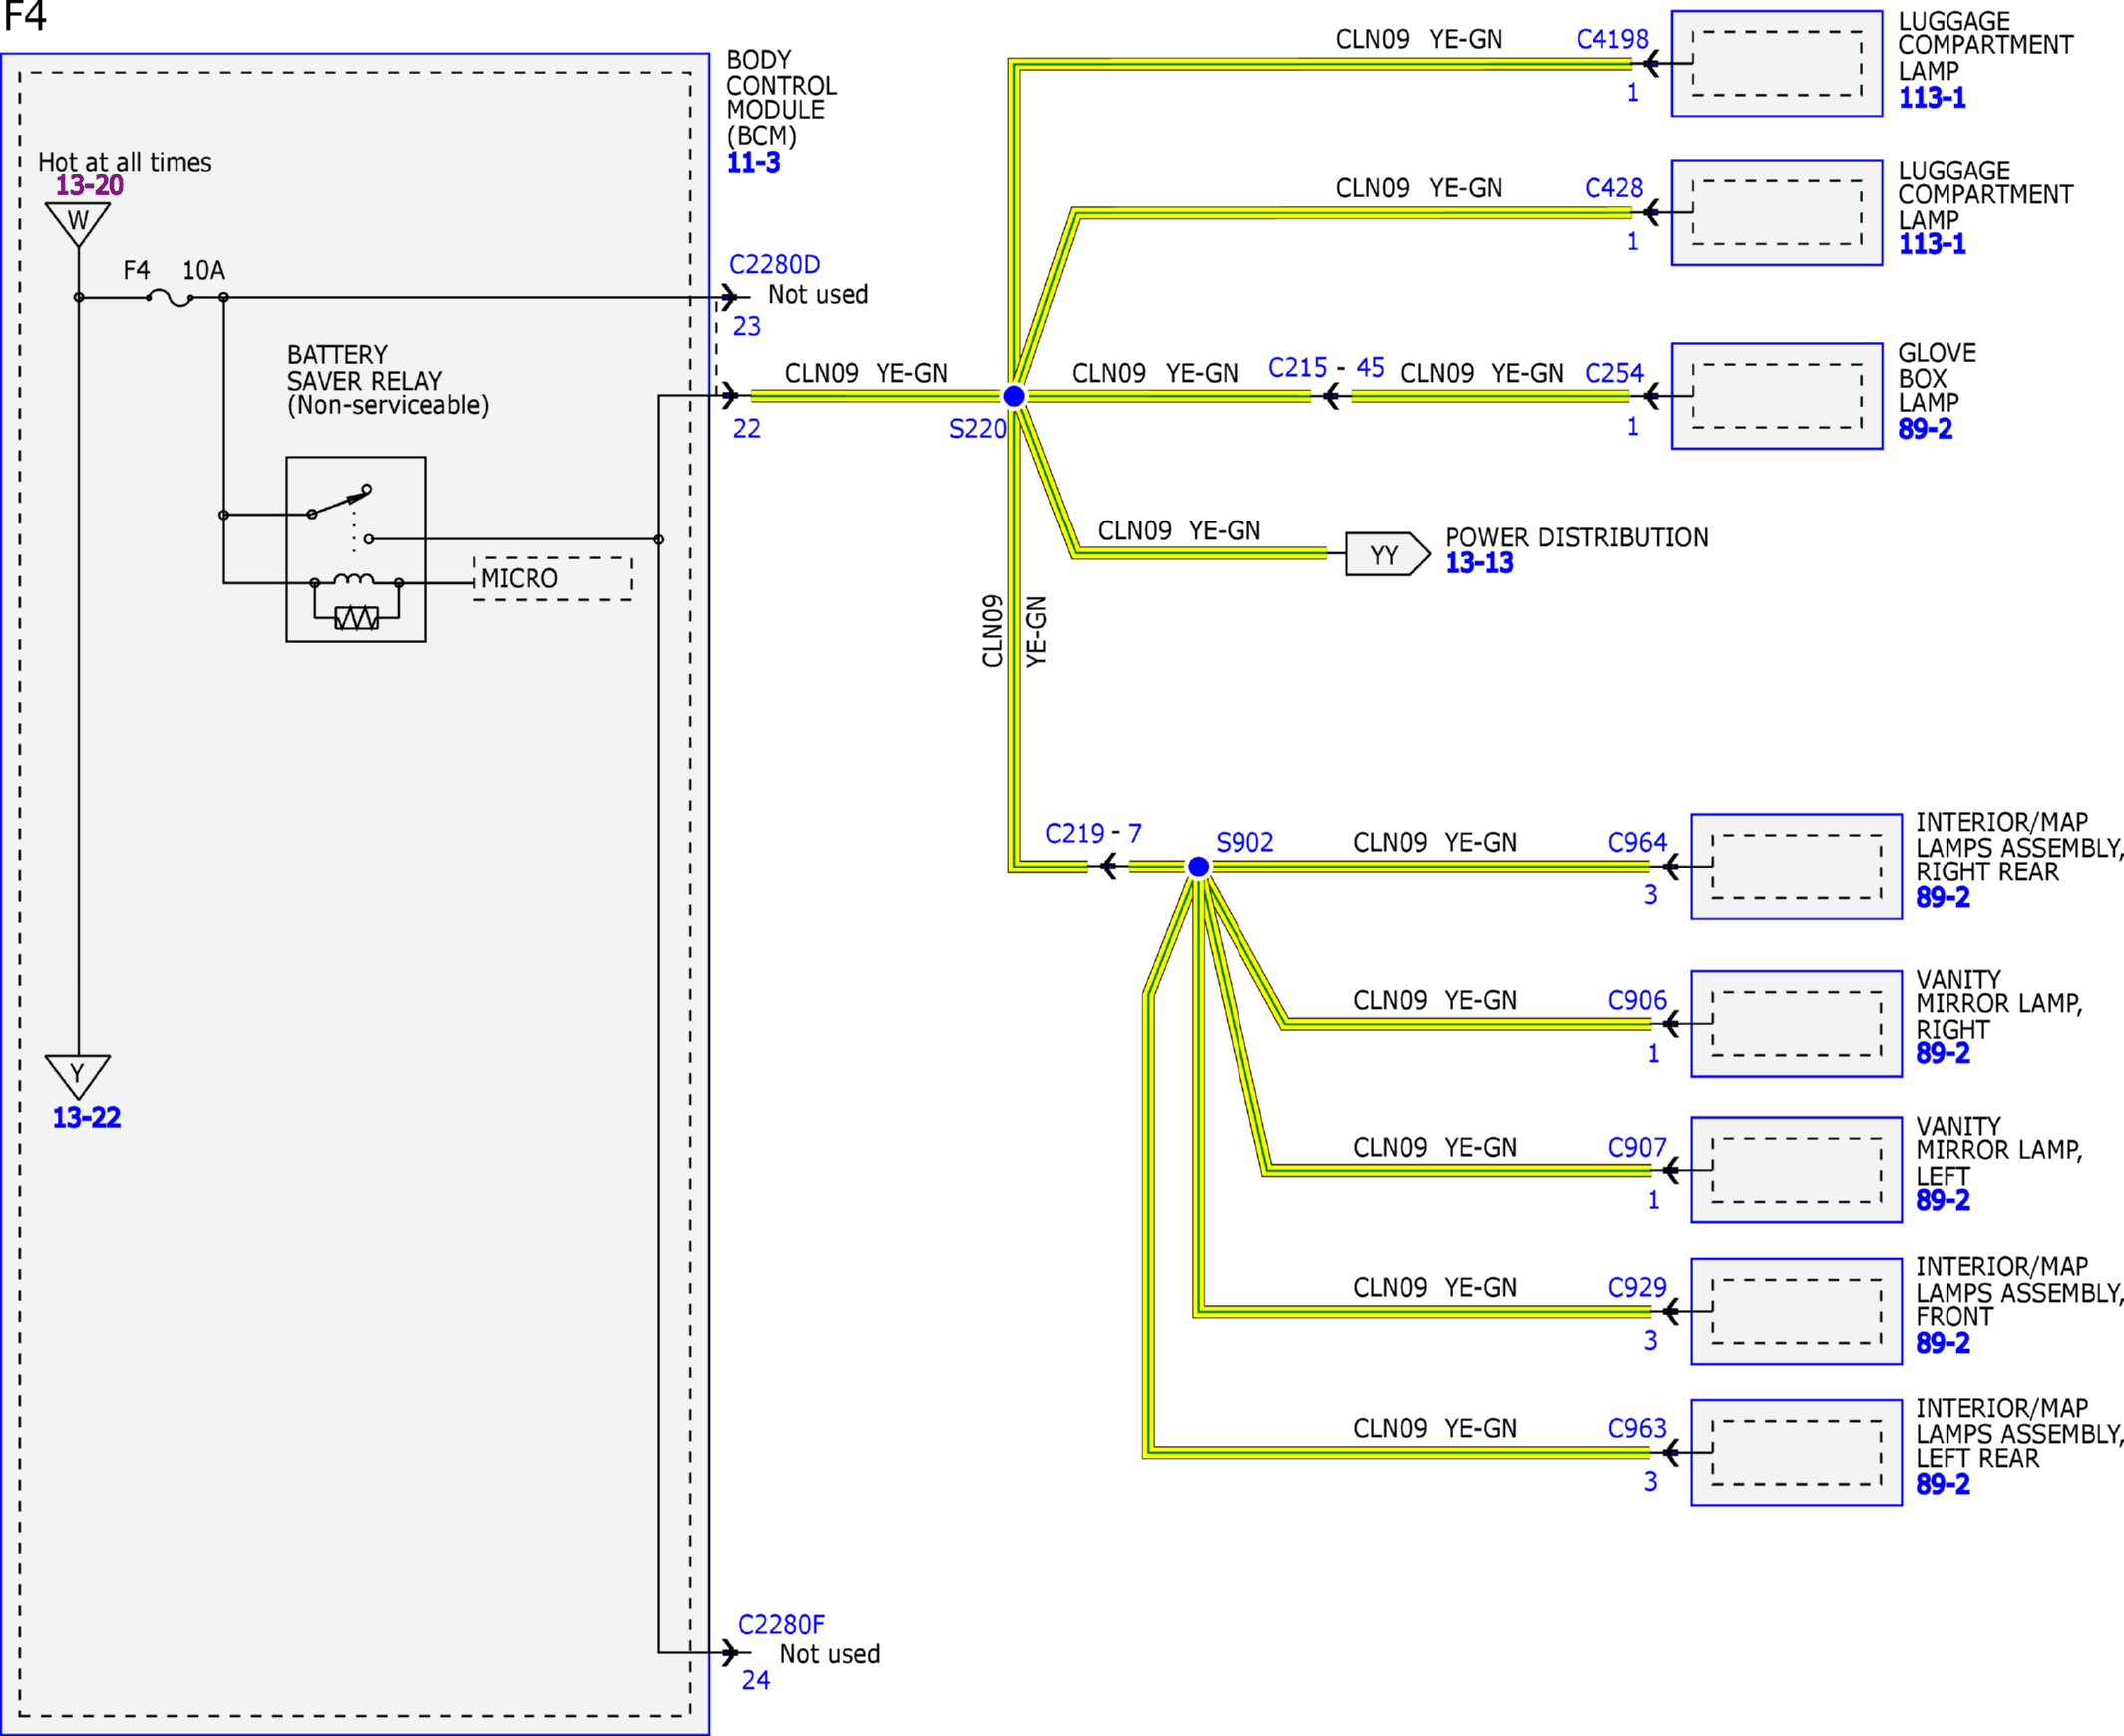
Task: Click the MICRO dashed box
Action: (552, 579)
